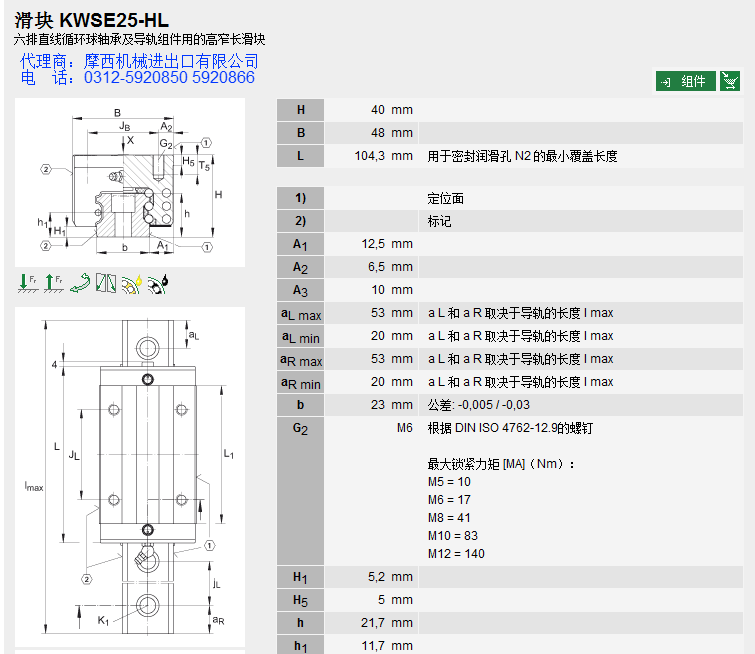This screenshot has height=654, width=755.
Task: Click the G2 parameter label cell
Action: 300,428
